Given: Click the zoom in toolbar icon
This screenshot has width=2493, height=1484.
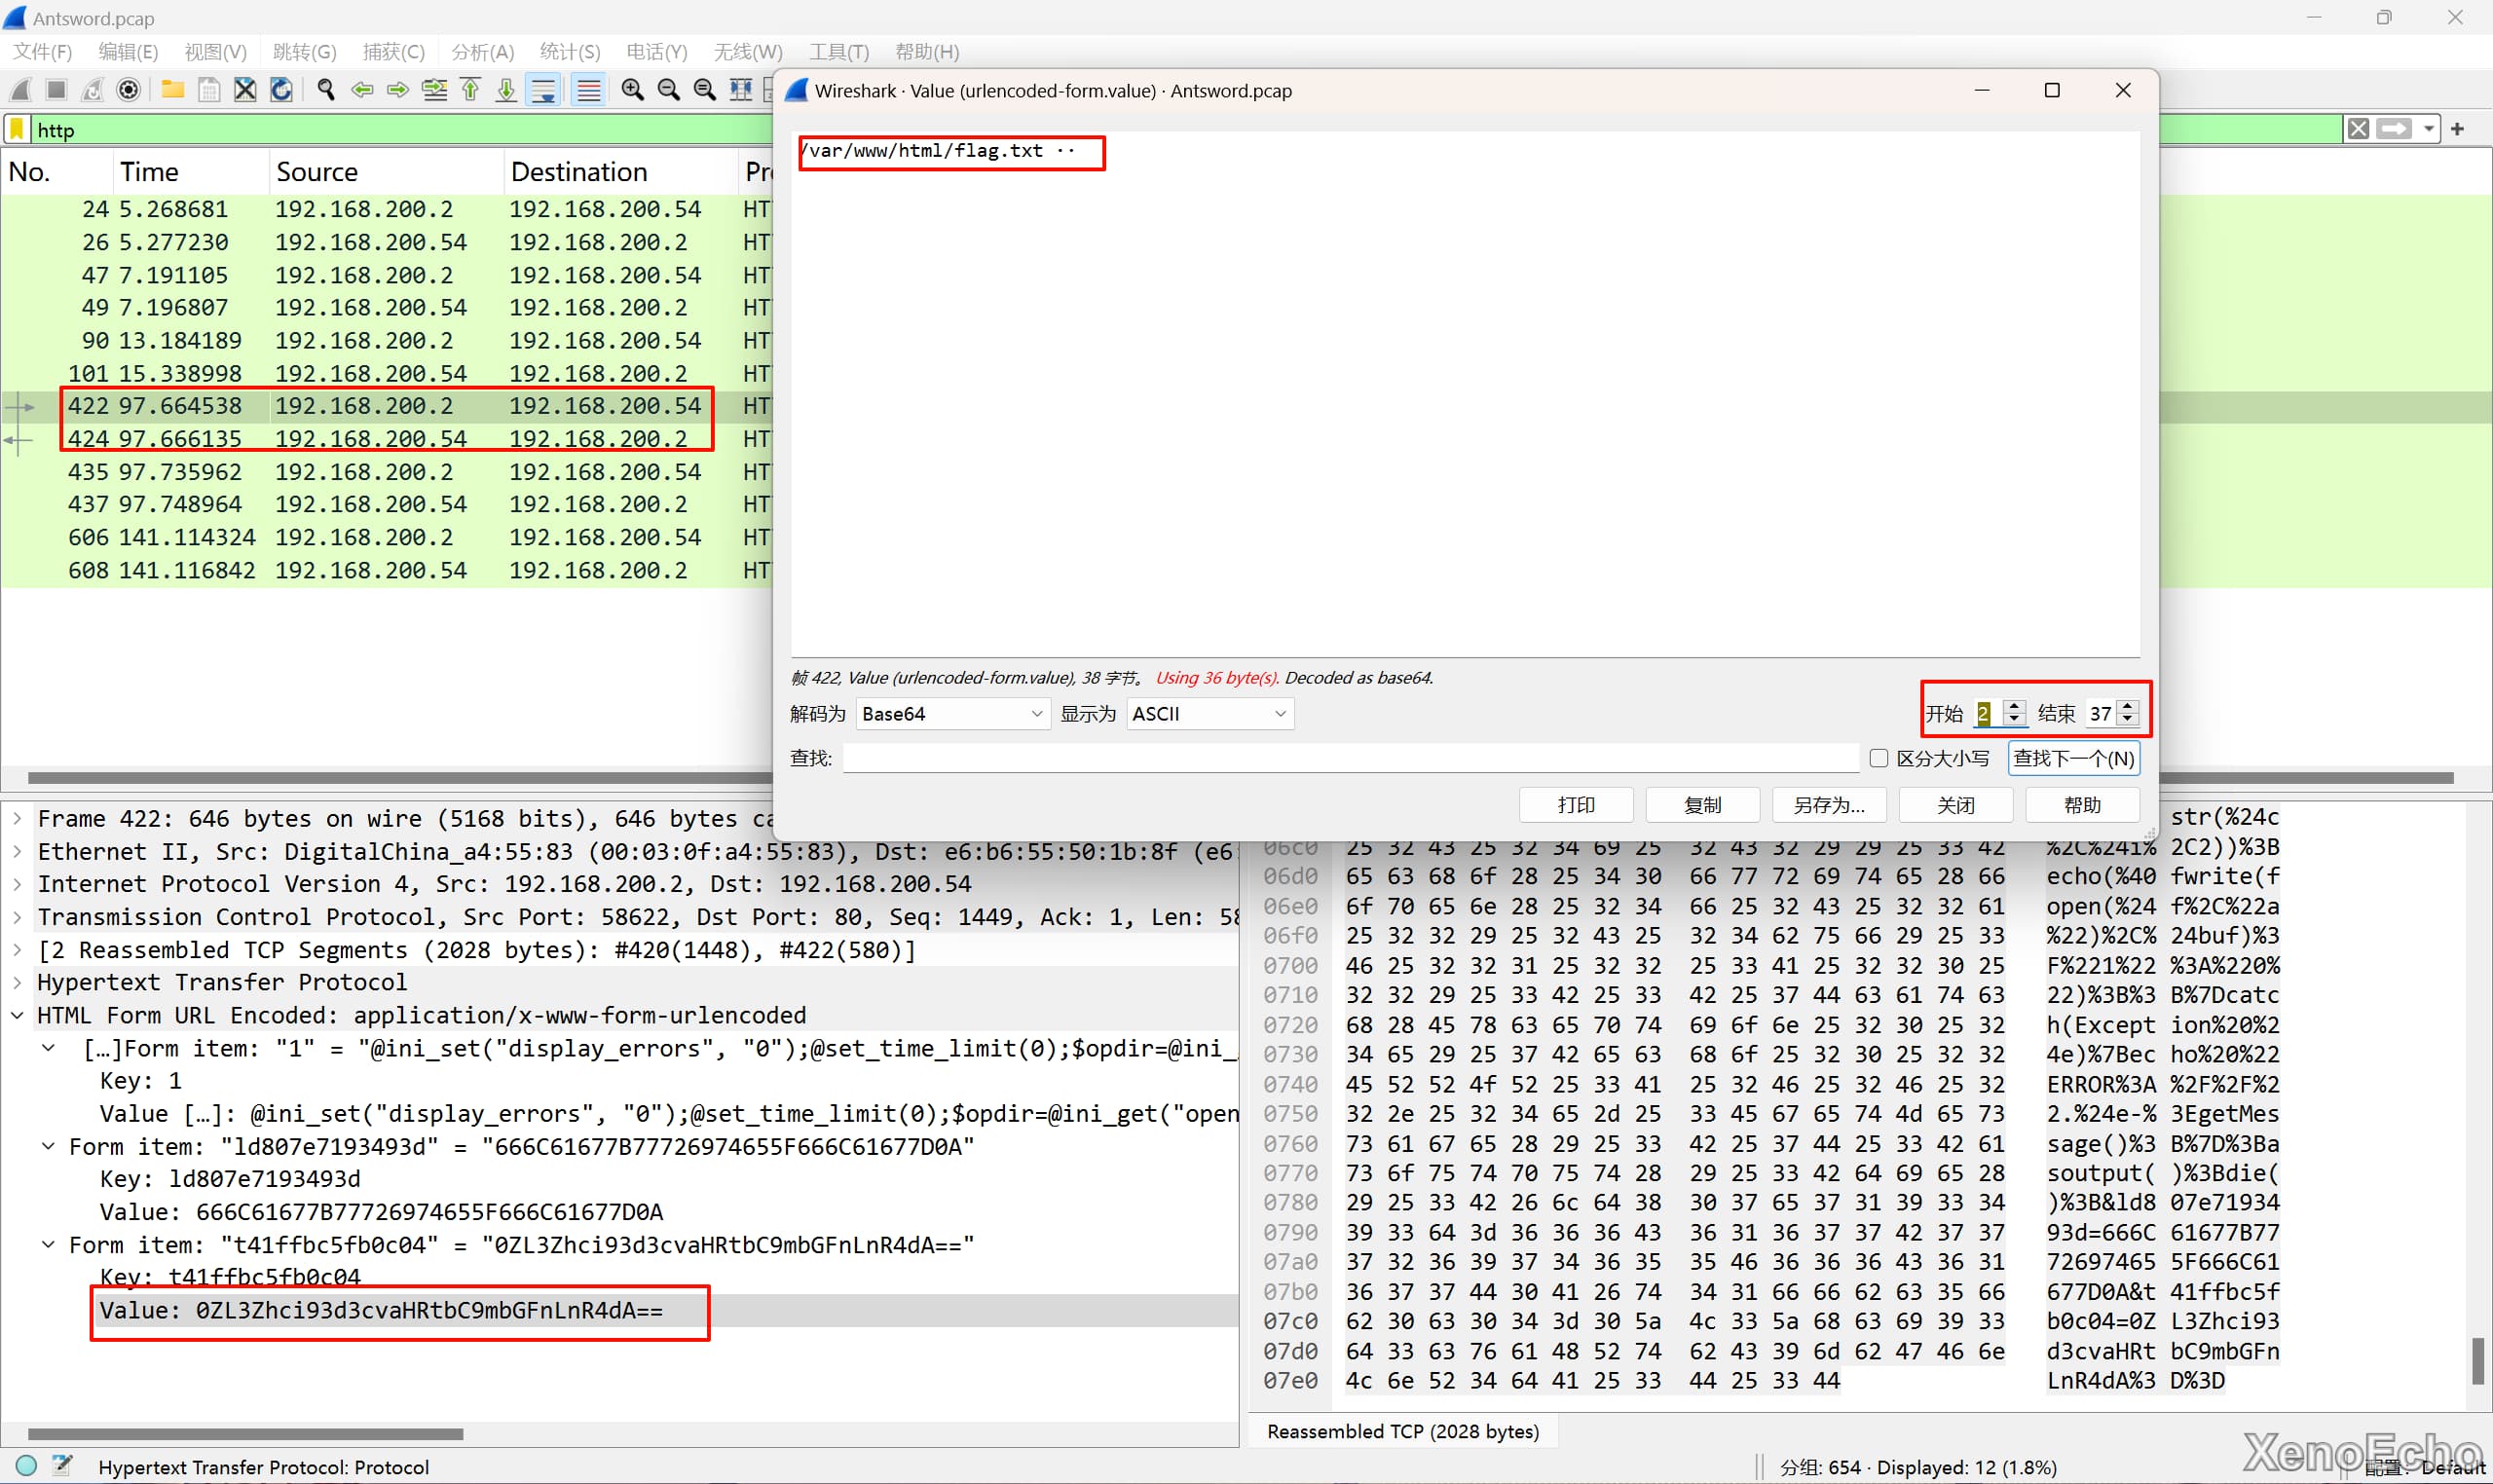Looking at the screenshot, I should click(632, 91).
